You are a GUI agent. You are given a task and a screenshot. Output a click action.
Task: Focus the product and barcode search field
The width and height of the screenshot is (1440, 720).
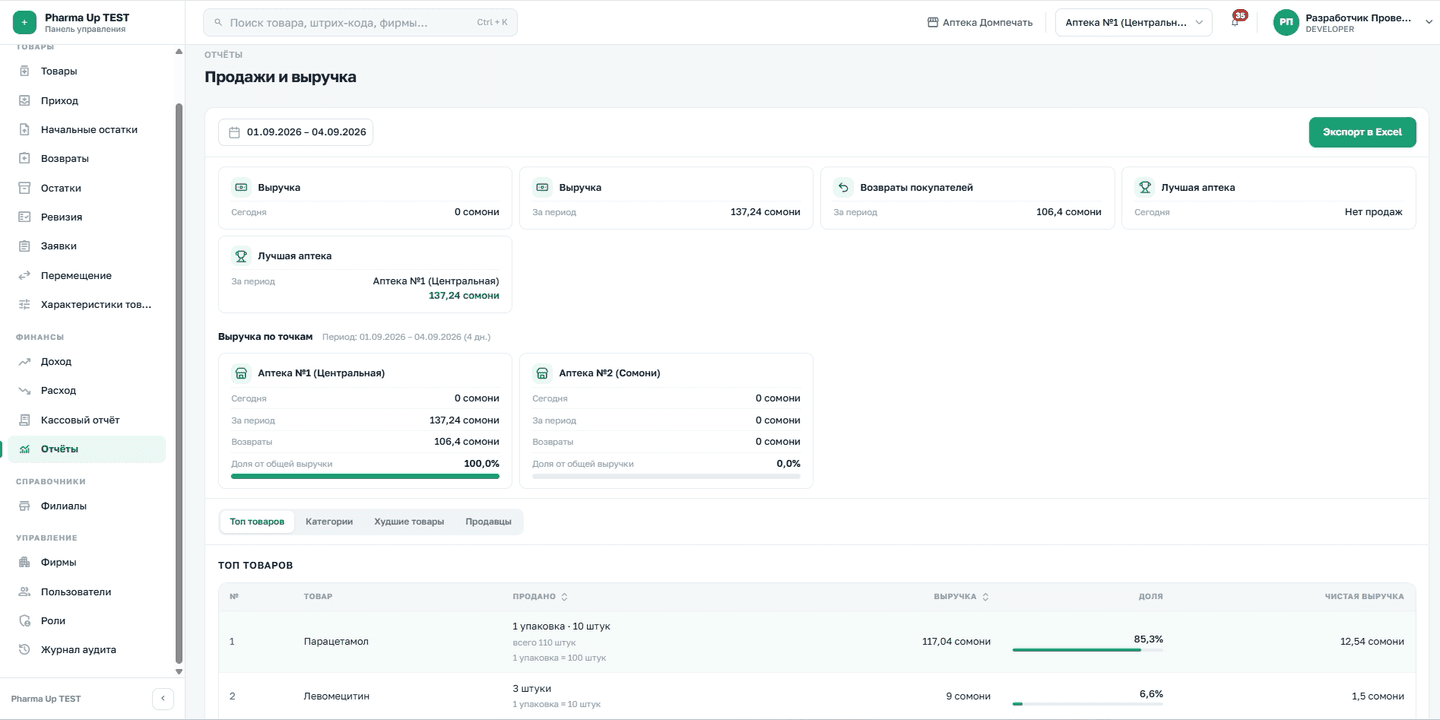(x=360, y=22)
